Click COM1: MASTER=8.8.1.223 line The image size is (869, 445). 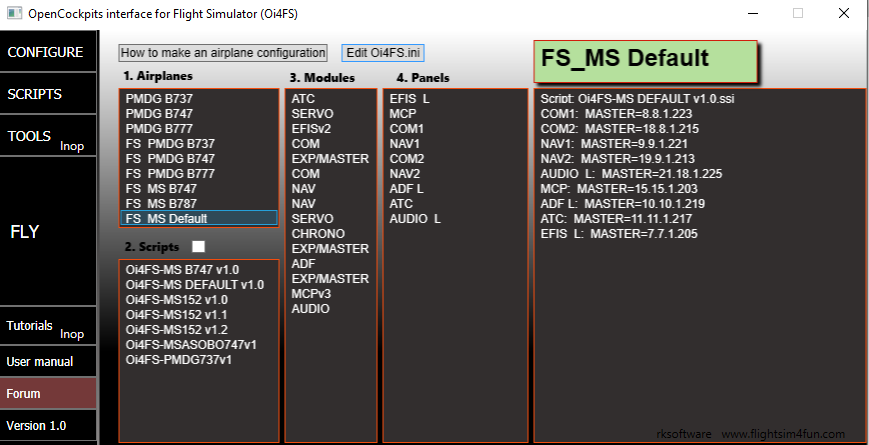(616, 114)
